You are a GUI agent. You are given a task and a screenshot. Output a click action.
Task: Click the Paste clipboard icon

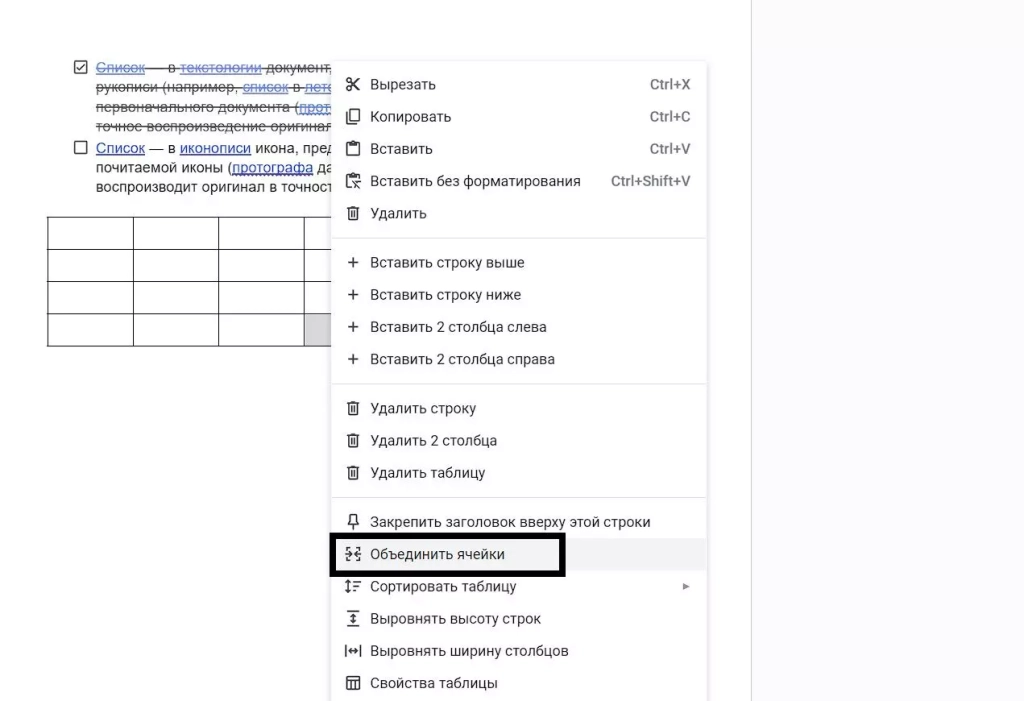[352, 148]
